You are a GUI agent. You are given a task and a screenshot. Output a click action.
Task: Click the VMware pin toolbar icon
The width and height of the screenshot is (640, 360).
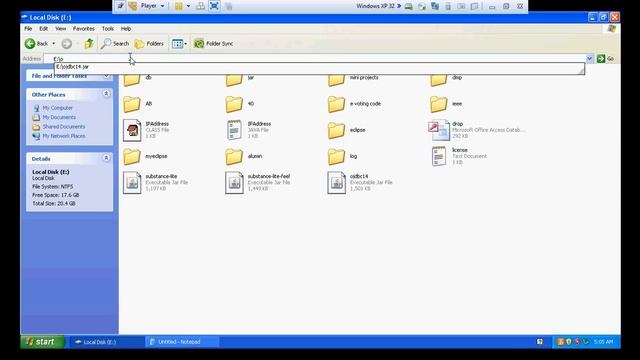pyautogui.click(x=120, y=6)
